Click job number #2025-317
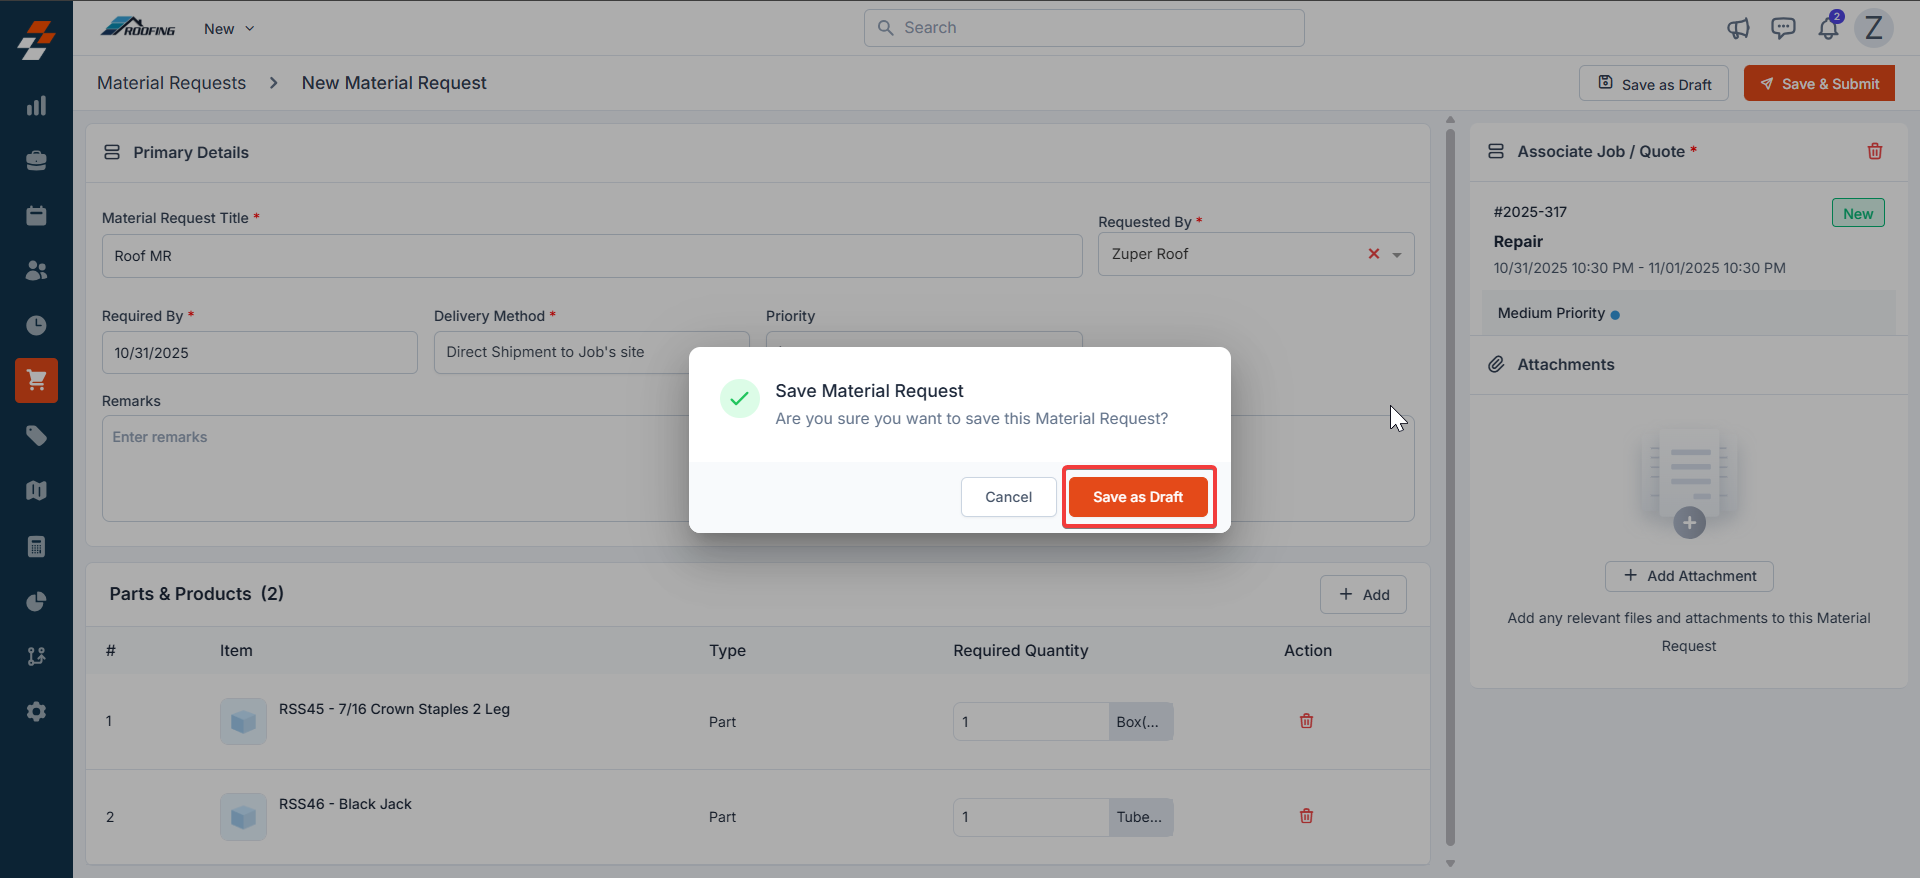The image size is (1920, 878). pyautogui.click(x=1530, y=212)
